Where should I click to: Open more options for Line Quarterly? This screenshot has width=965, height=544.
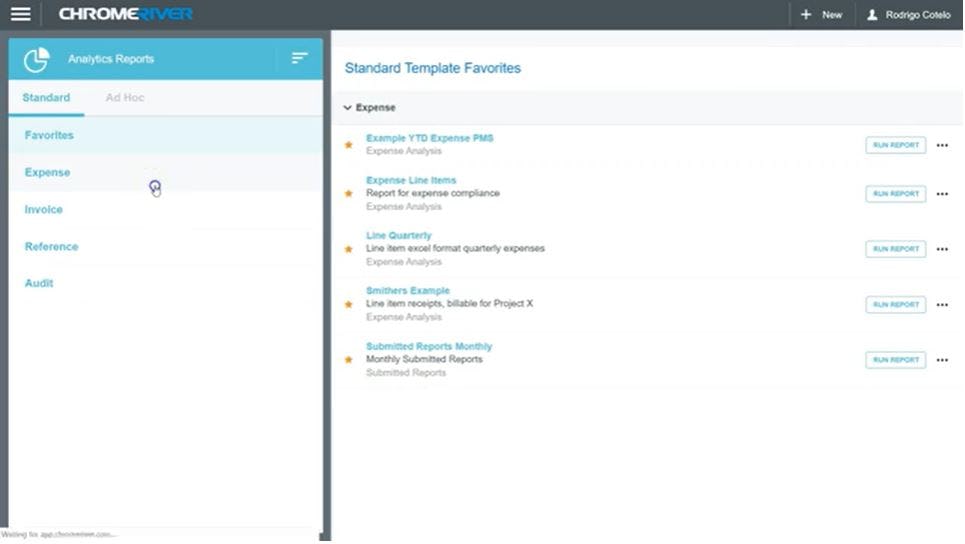coord(942,249)
